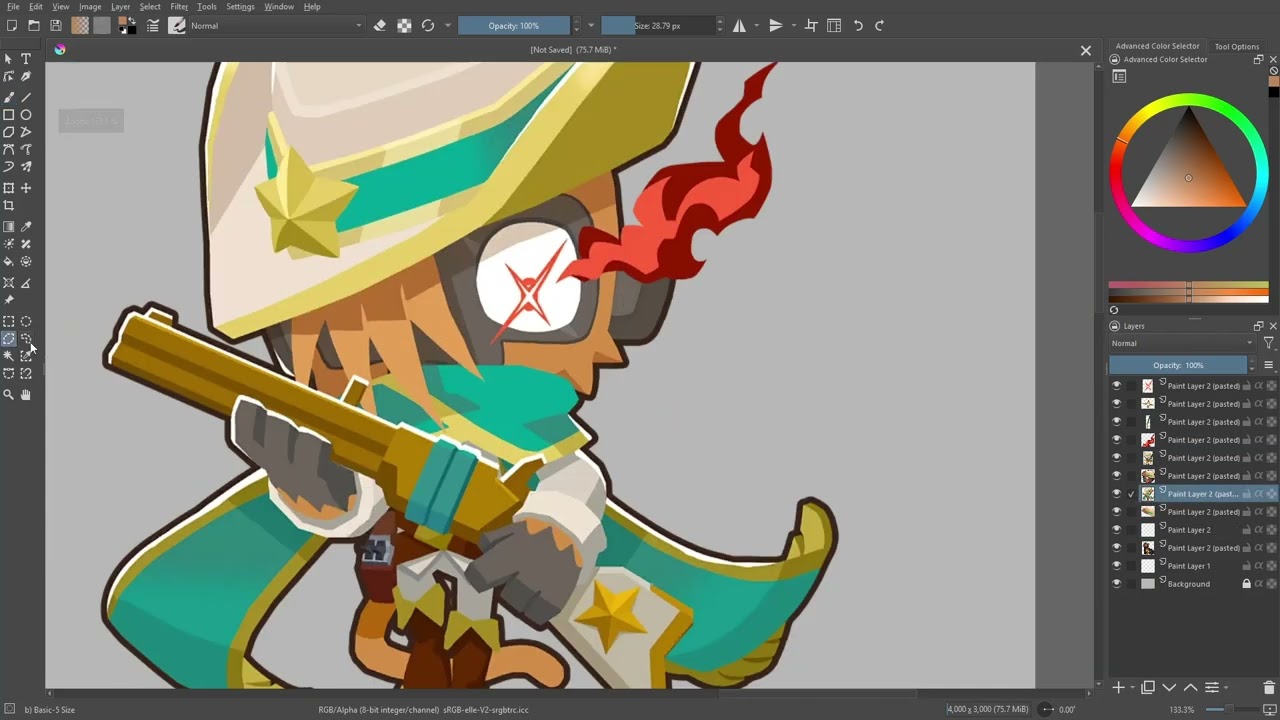The image size is (1280, 720).
Task: Open the Filter menu
Action: [x=179, y=7]
